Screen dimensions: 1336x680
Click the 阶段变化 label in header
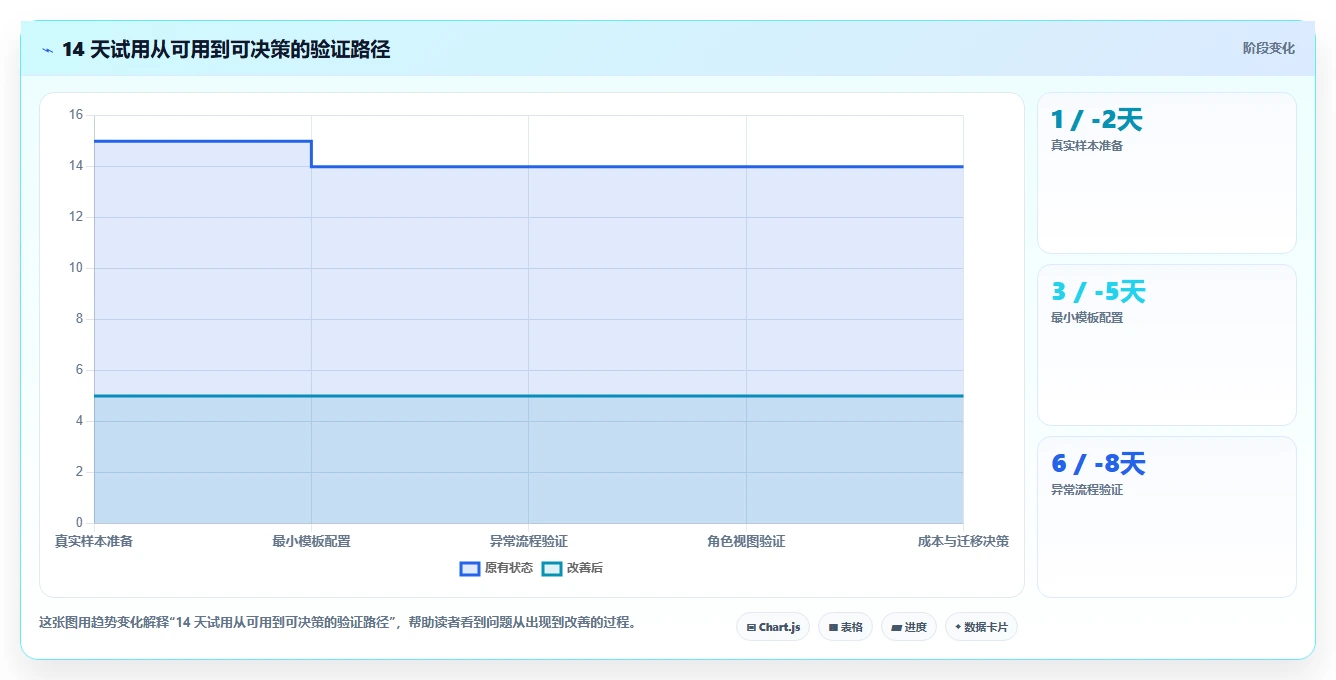click(1268, 48)
